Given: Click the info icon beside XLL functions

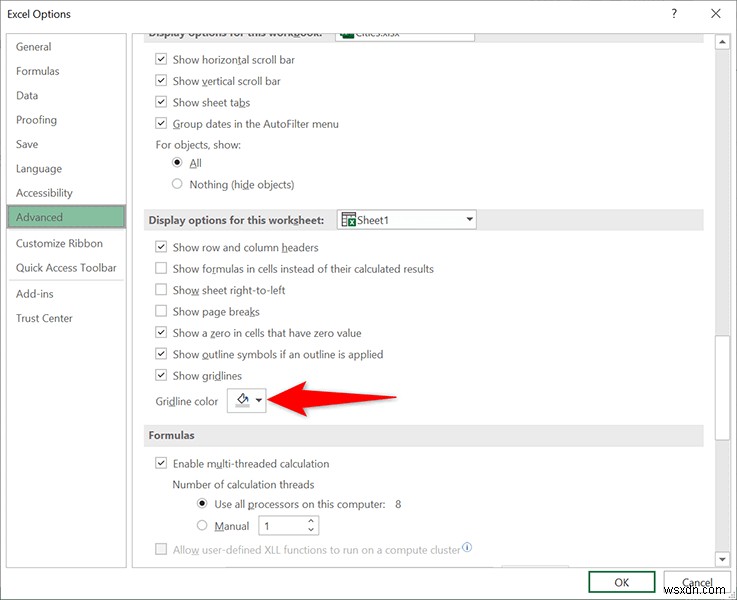Looking at the screenshot, I should [467, 547].
